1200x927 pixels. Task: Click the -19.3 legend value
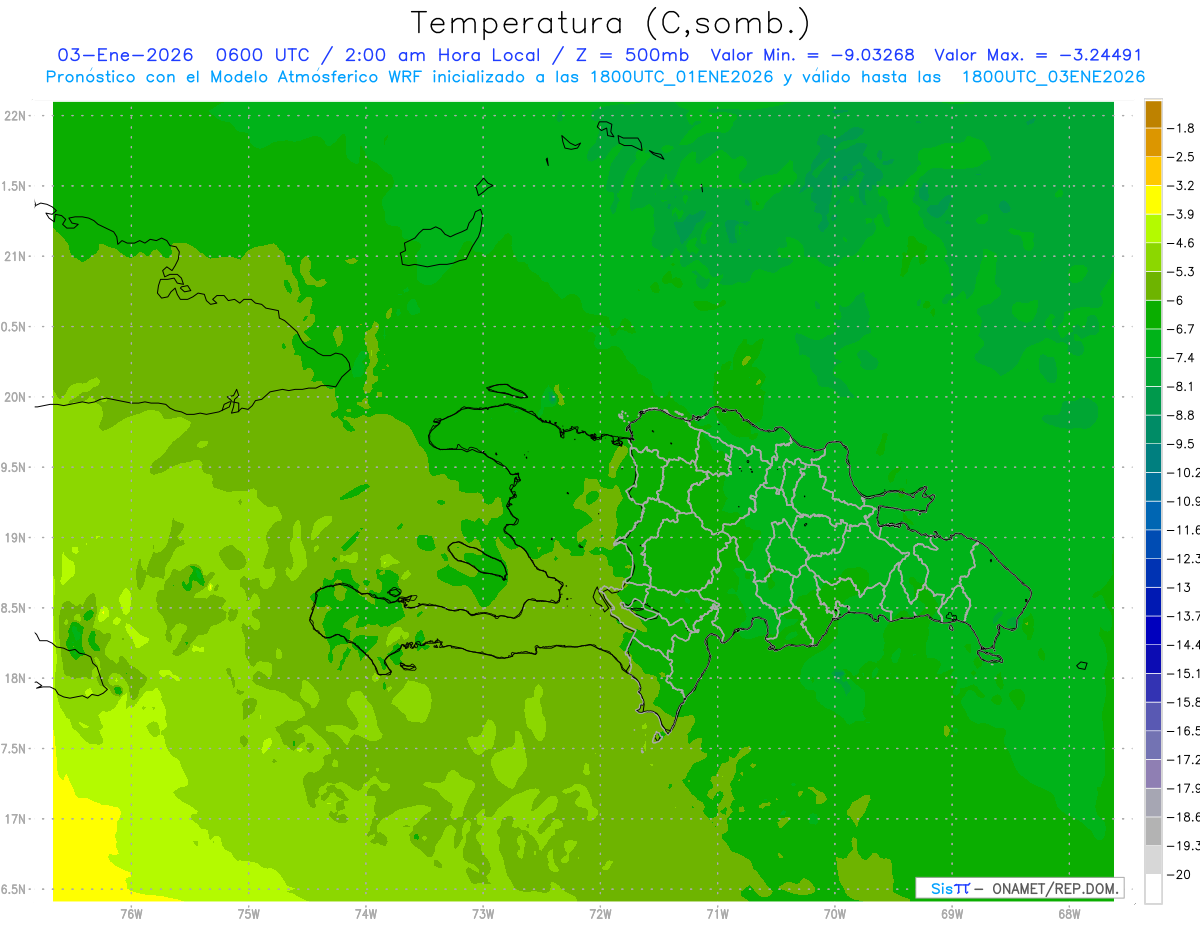pos(1183,846)
